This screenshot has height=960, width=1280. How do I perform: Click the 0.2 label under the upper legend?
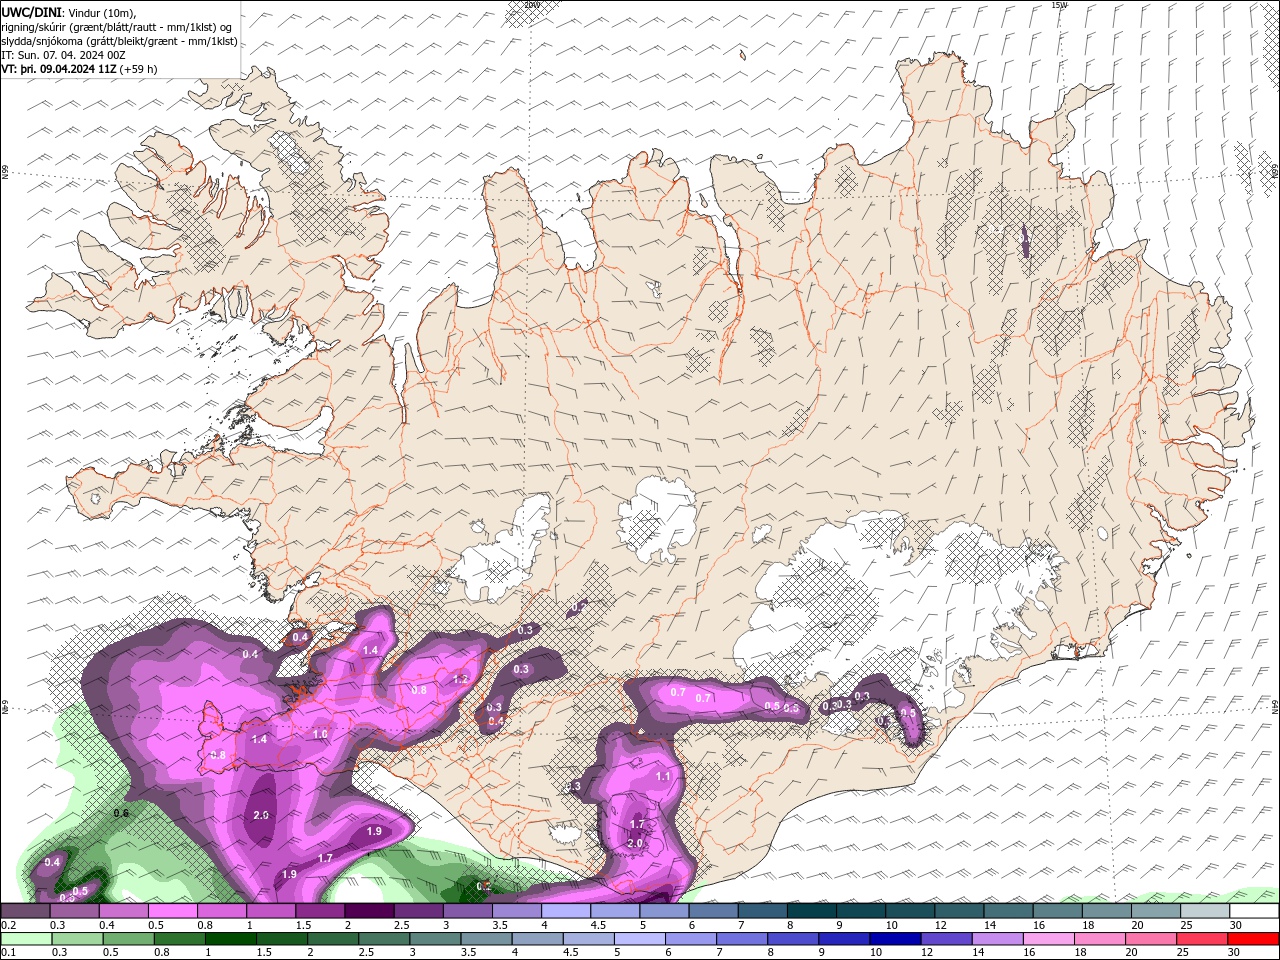[x=8, y=925]
